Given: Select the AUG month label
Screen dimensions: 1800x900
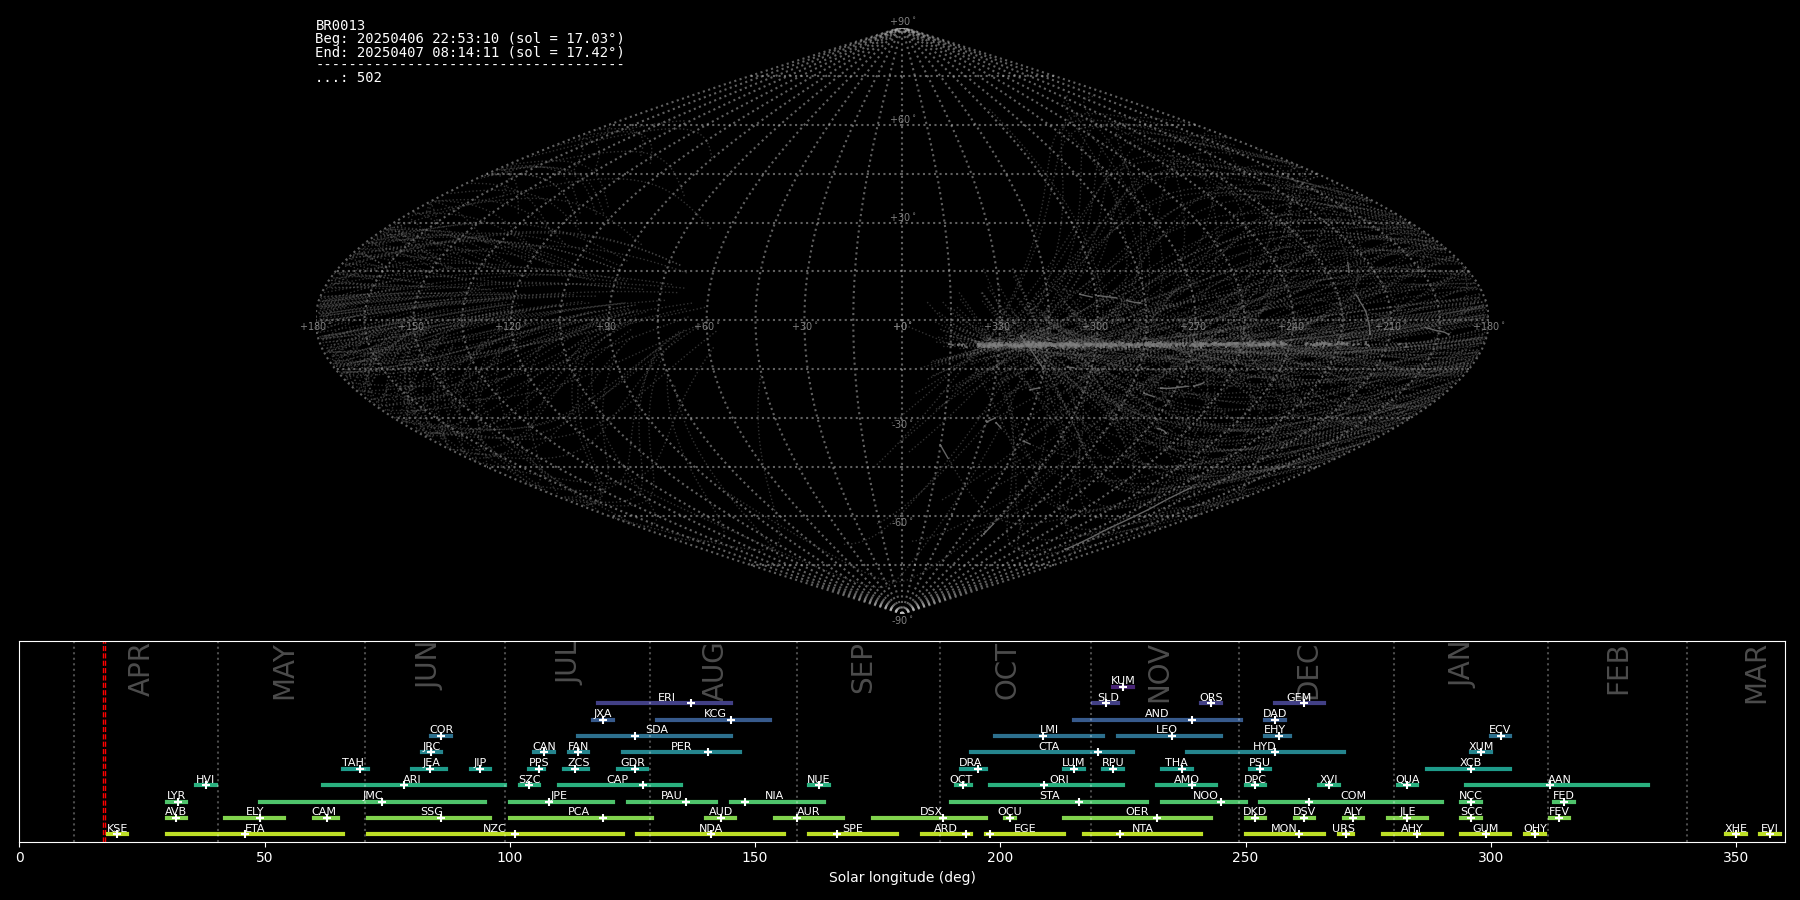Looking at the screenshot, I should (713, 673).
